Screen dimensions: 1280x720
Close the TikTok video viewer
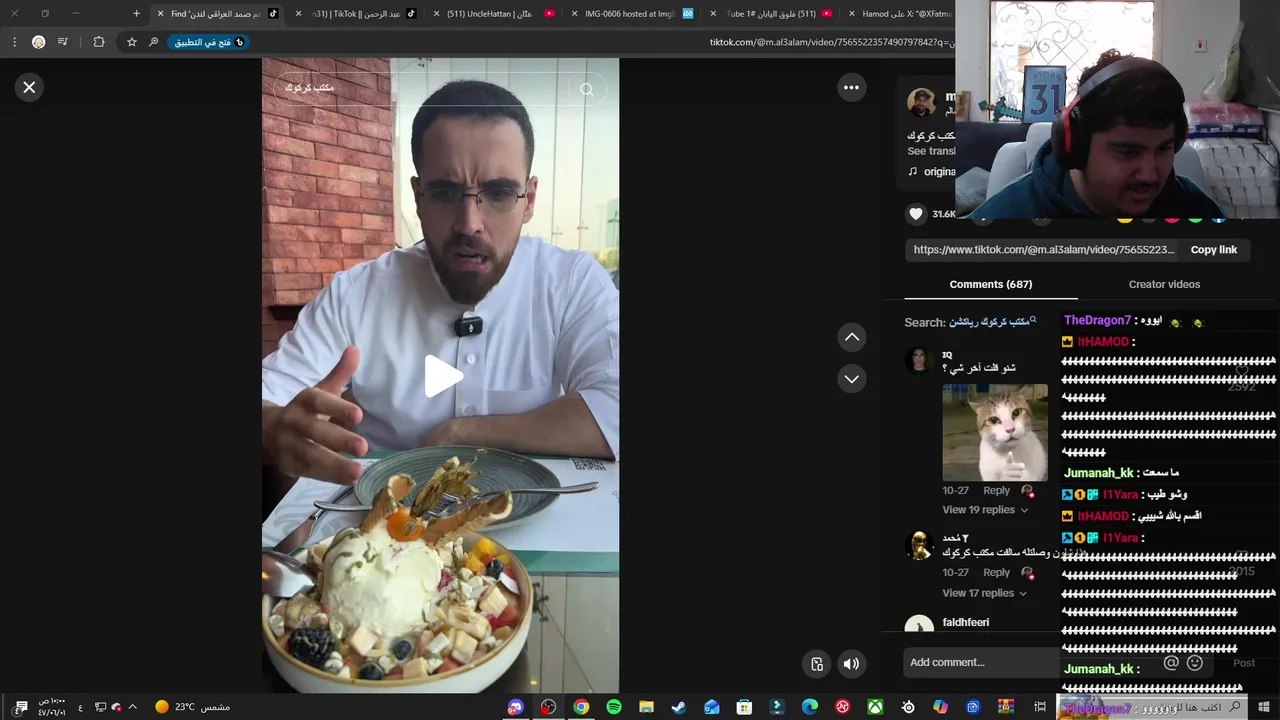click(29, 87)
